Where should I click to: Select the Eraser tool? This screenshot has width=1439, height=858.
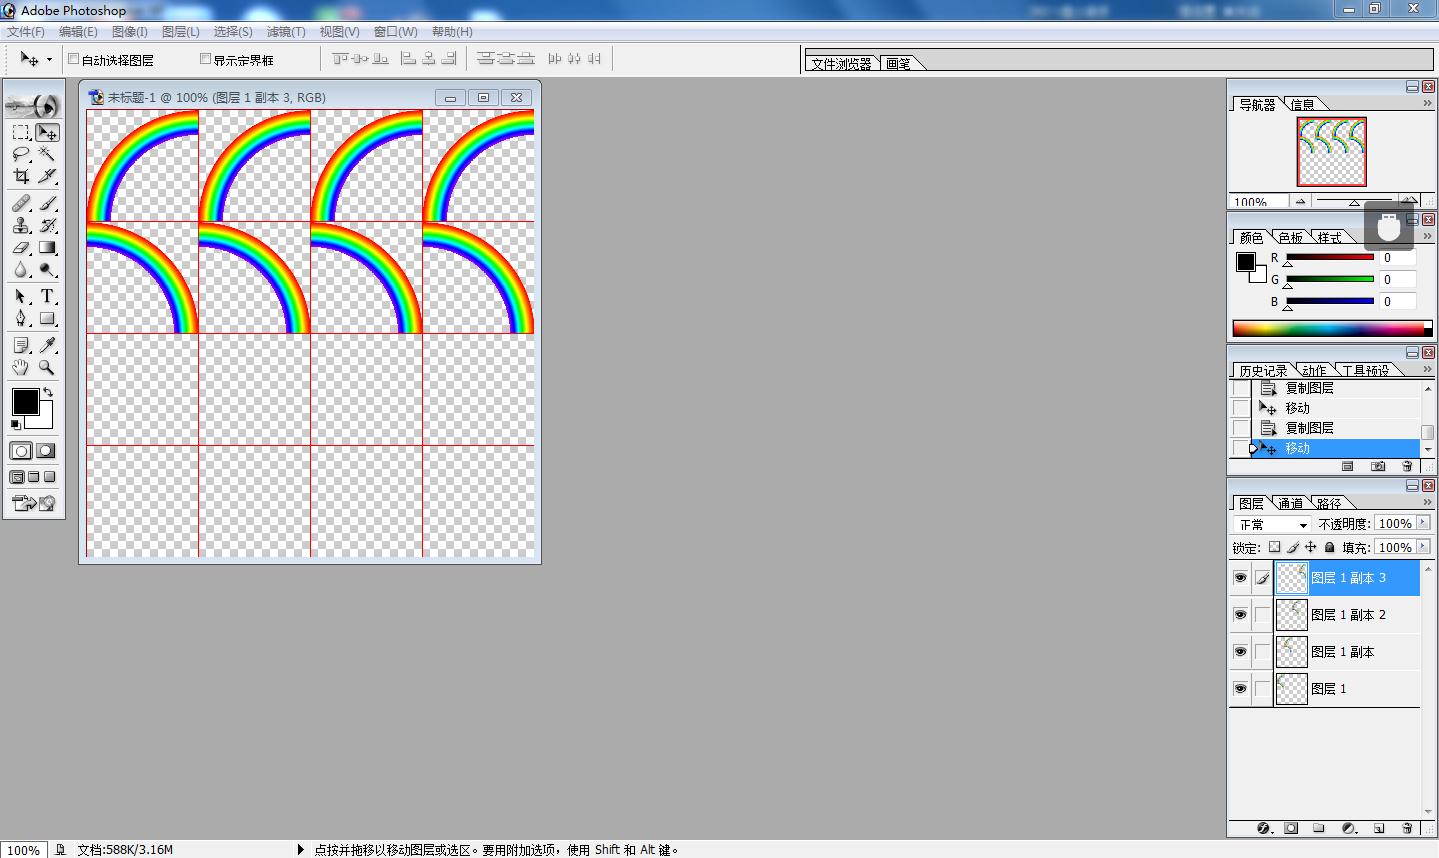(21, 247)
